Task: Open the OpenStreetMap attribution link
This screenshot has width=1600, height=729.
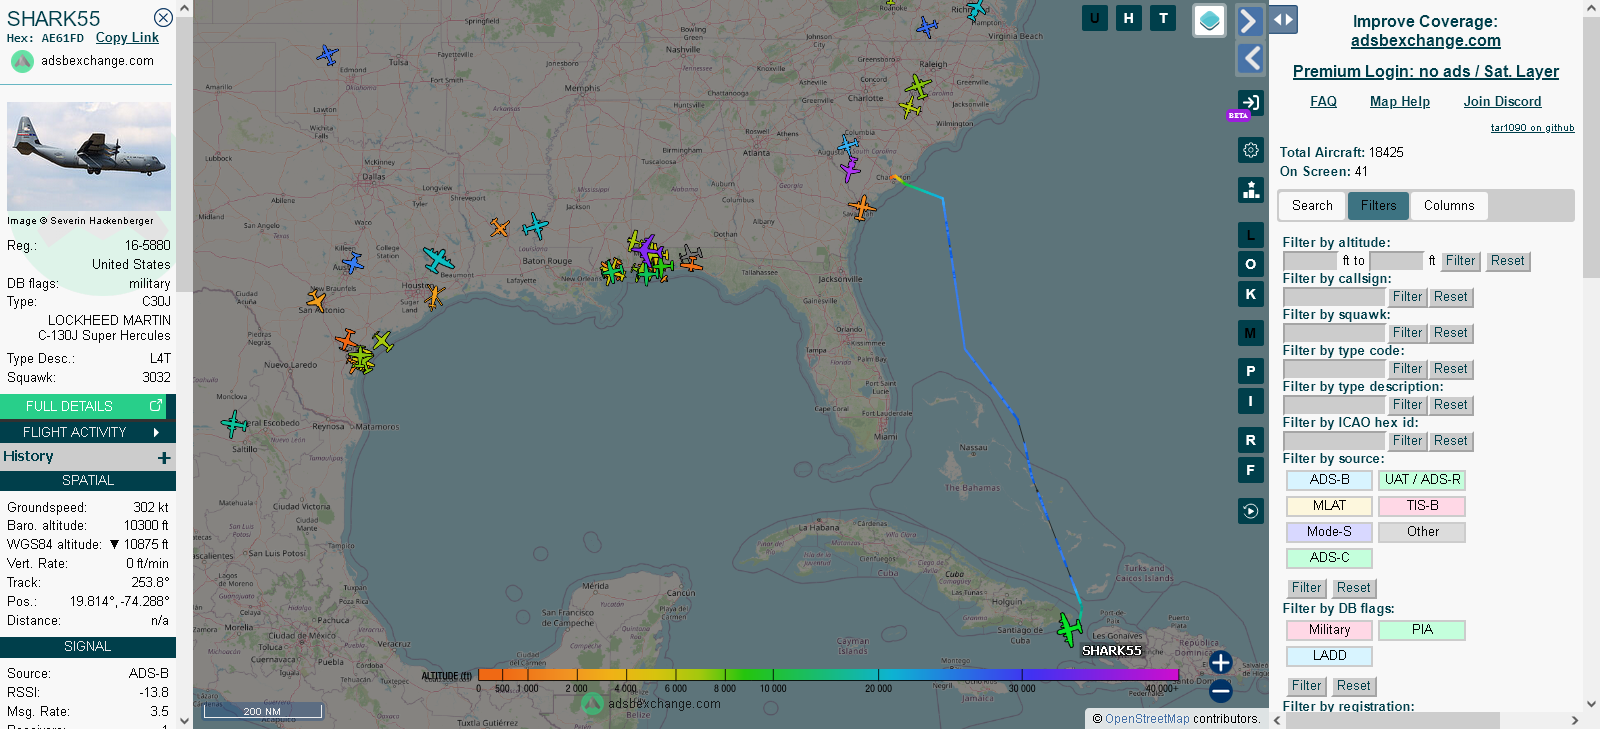Action: pyautogui.click(x=1147, y=719)
